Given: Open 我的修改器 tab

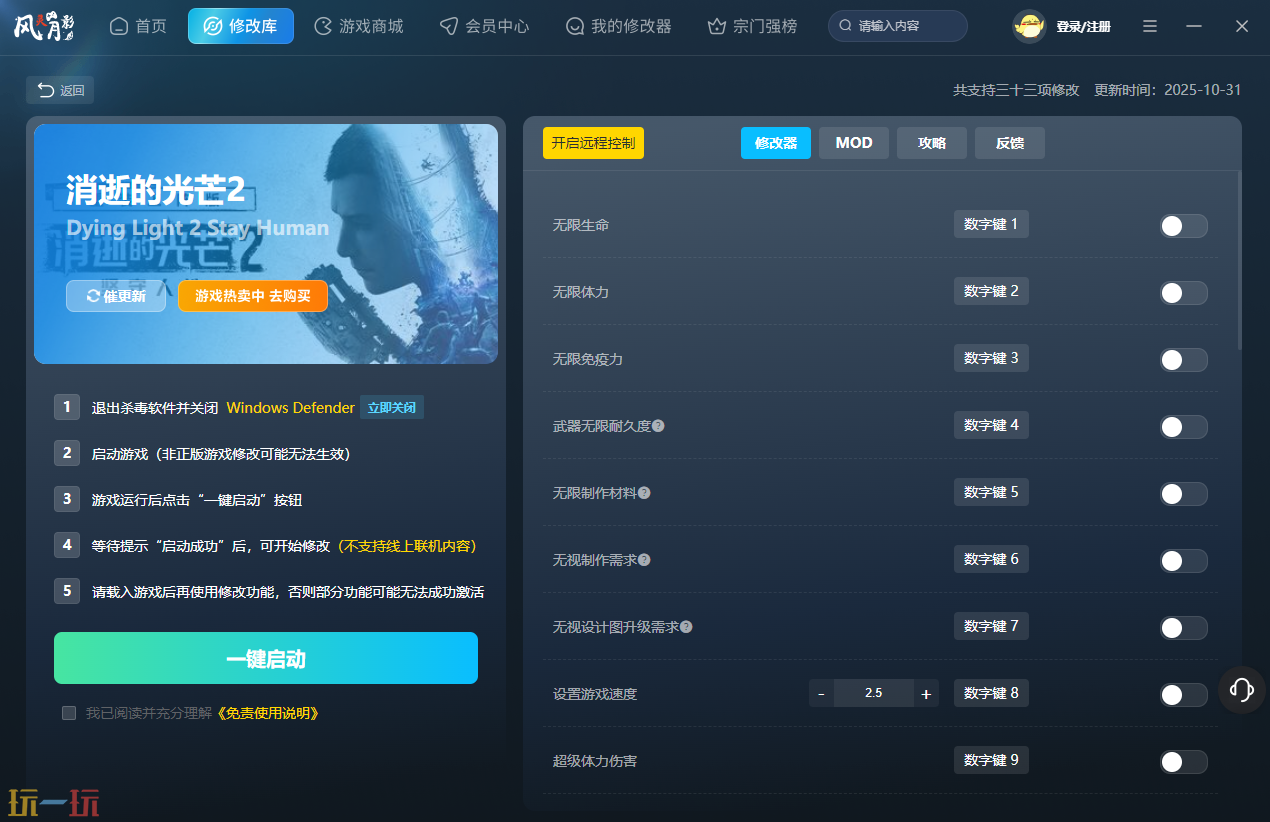Looking at the screenshot, I should point(618,26).
